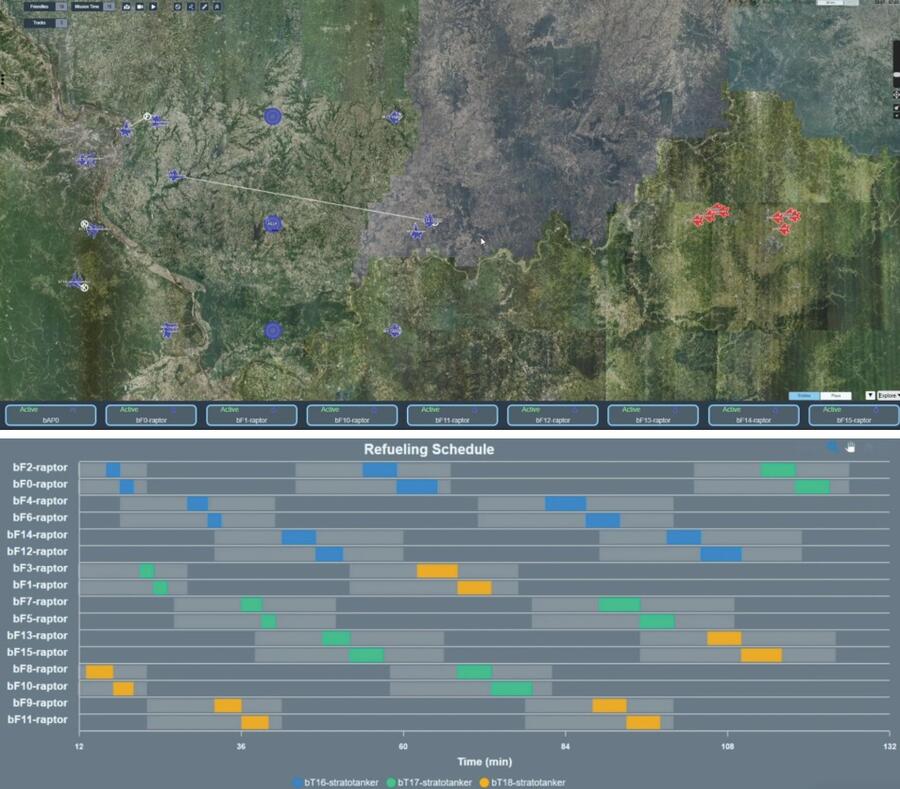Image resolution: width=900 pixels, height=789 pixels.
Task: Click the cloud upload icon after Mission Time
Action: coord(126,7)
